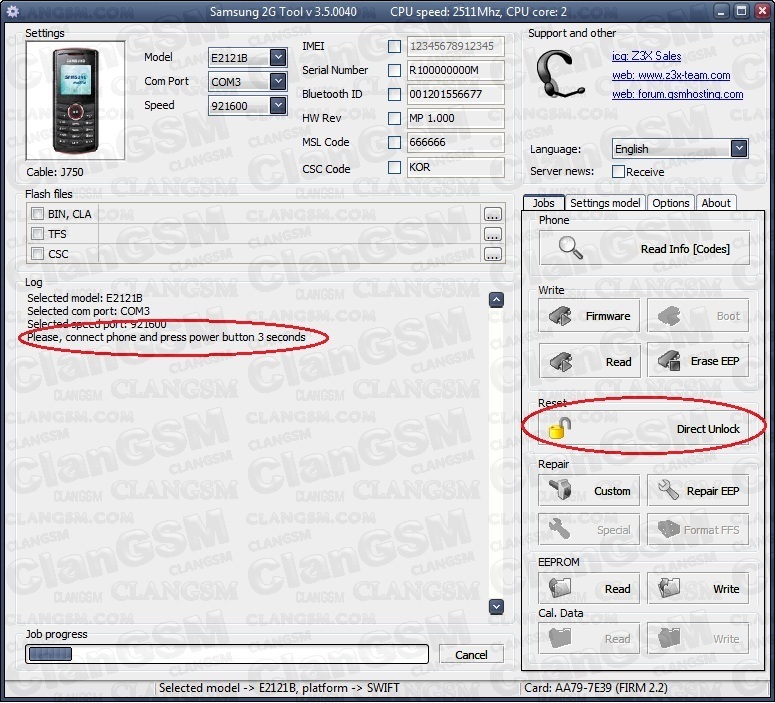Enable the IMEI checkbox
This screenshot has height=703, width=775.
(x=394, y=46)
